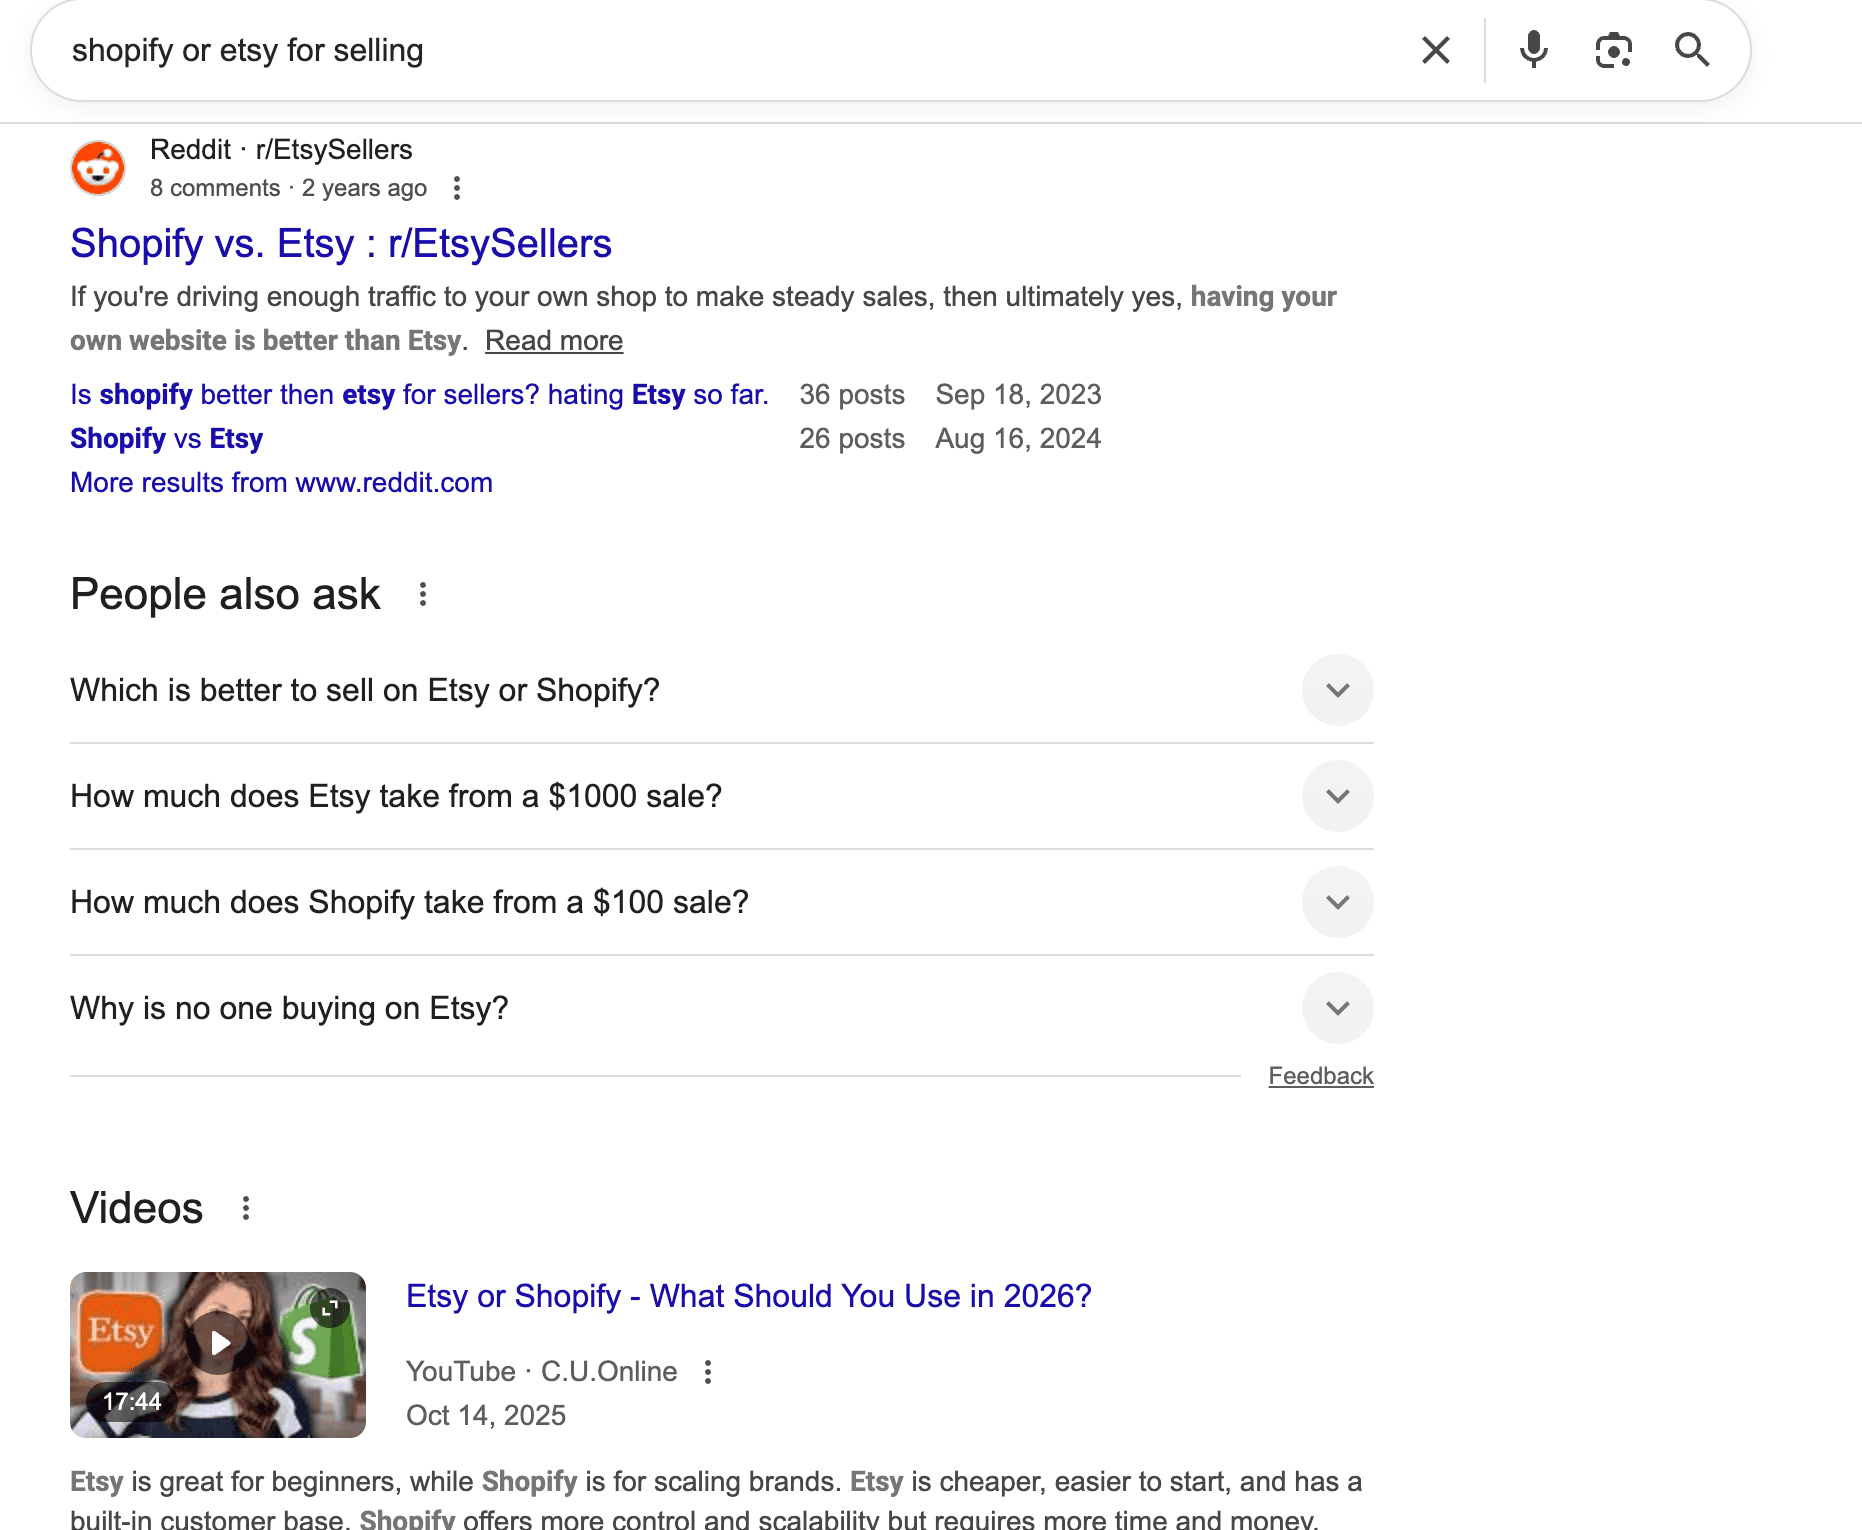Open the "Etsy or Shopify - What Should You Use in 2026?" video
This screenshot has height=1530, width=1862.
click(x=749, y=1295)
